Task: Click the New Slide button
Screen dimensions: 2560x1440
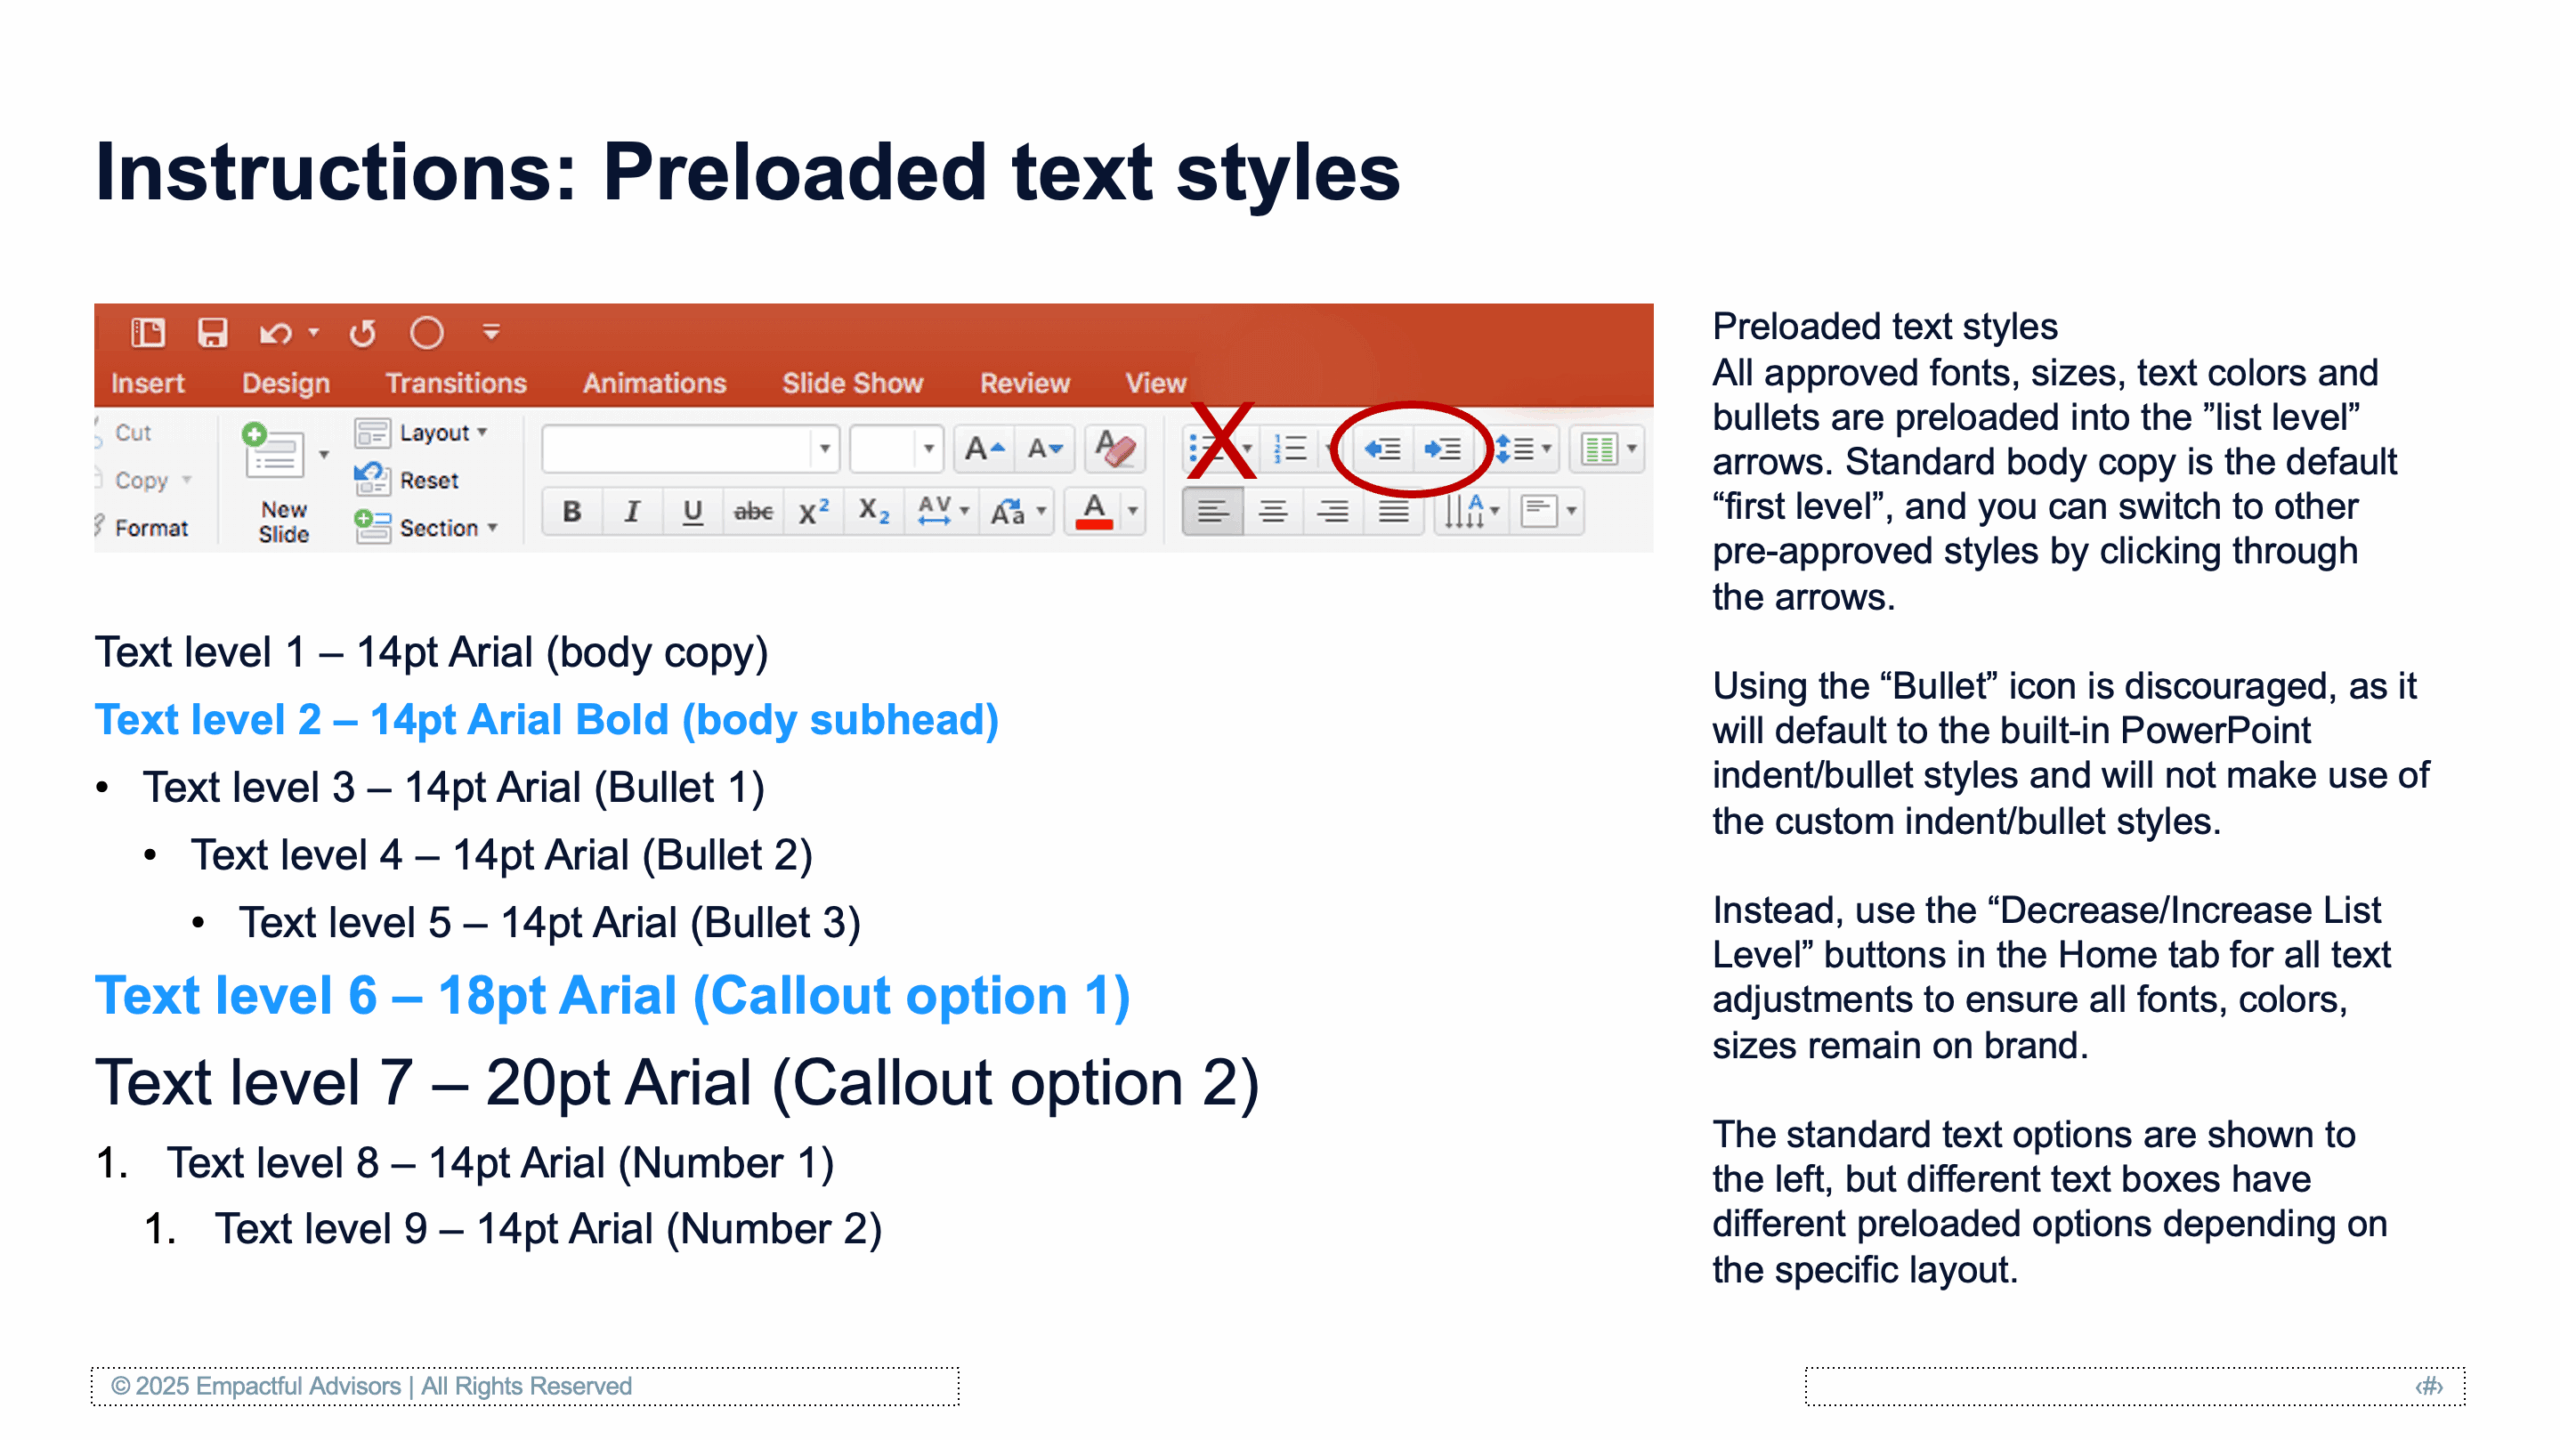Action: pyautogui.click(x=274, y=455)
